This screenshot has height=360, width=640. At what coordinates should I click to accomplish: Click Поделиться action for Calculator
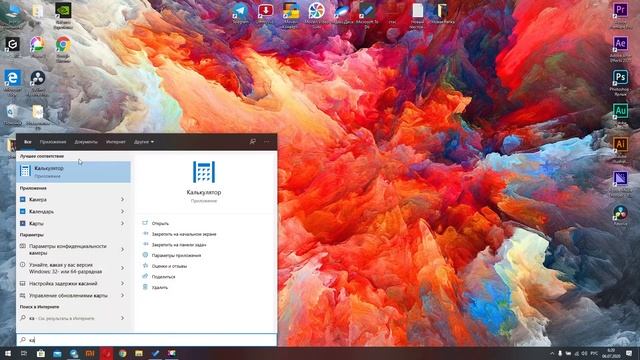click(163, 277)
